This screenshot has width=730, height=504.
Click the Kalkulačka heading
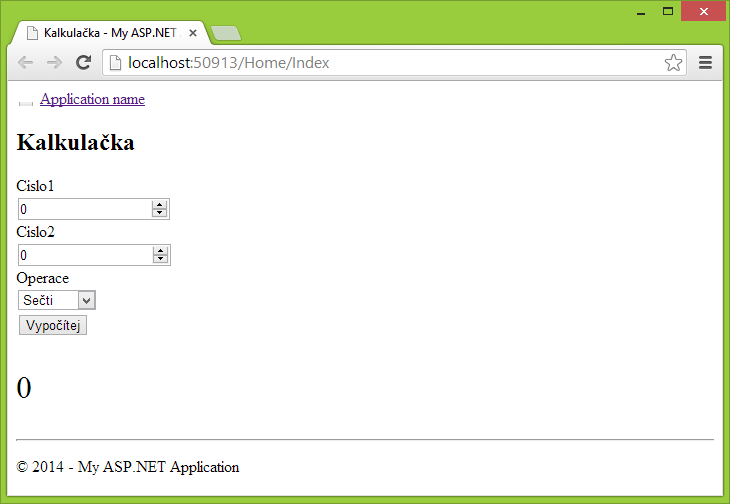pyautogui.click(x=75, y=142)
